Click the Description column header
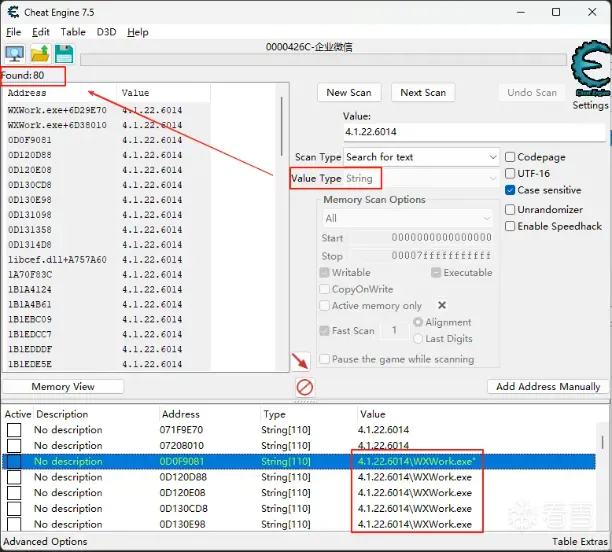This screenshot has width=612, height=552. [97, 414]
